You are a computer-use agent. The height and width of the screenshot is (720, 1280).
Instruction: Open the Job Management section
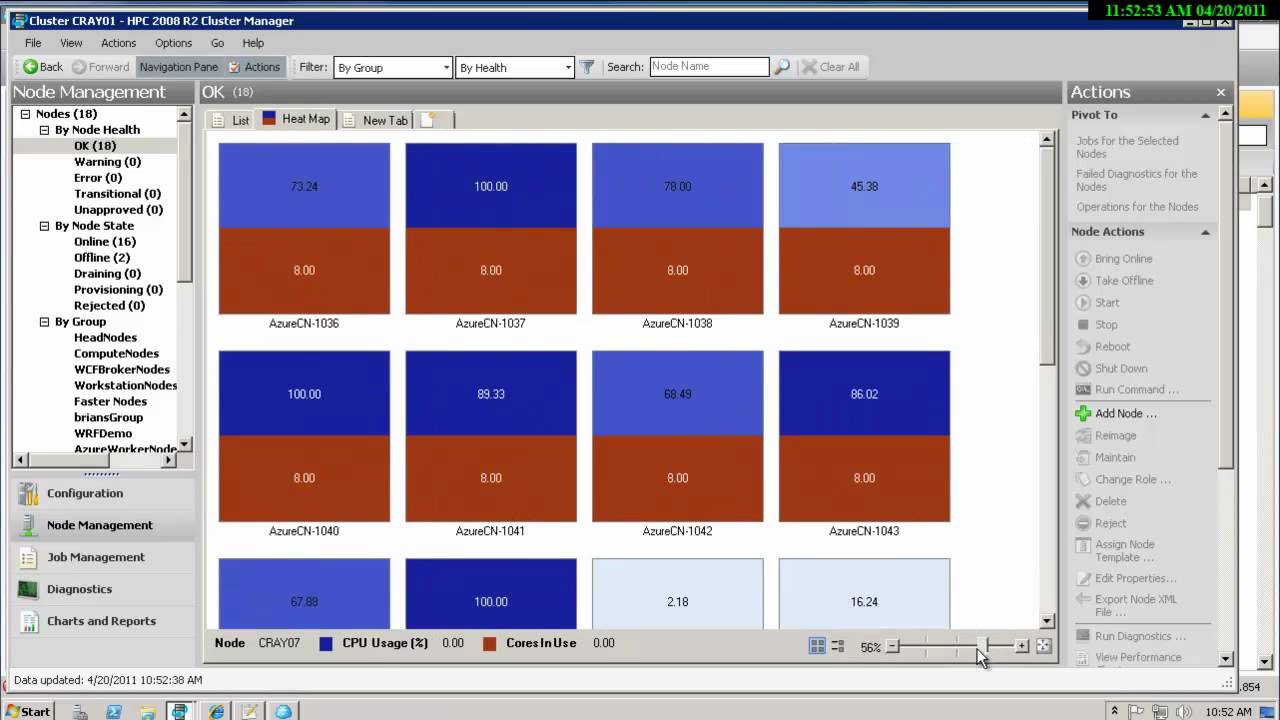click(103, 557)
